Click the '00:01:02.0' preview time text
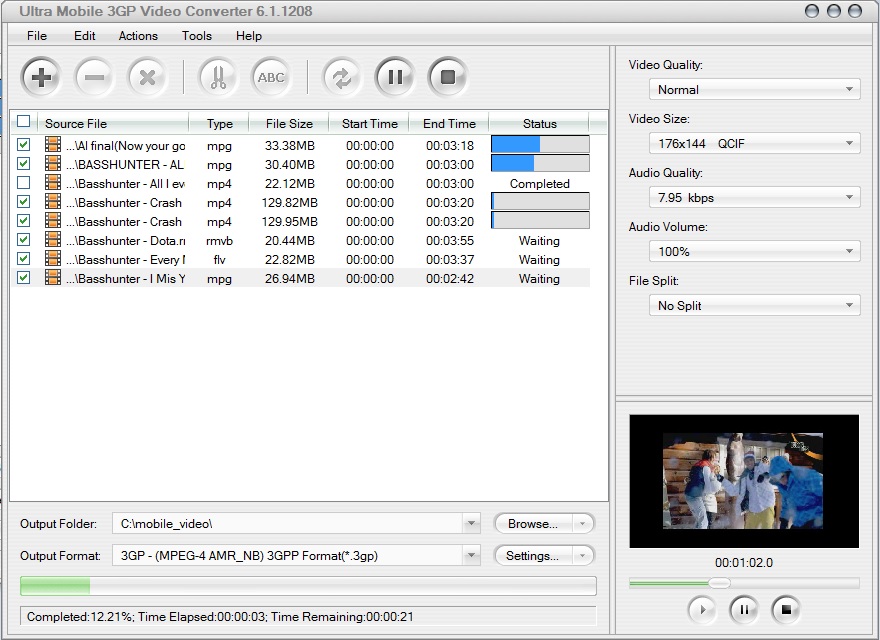 click(x=744, y=563)
